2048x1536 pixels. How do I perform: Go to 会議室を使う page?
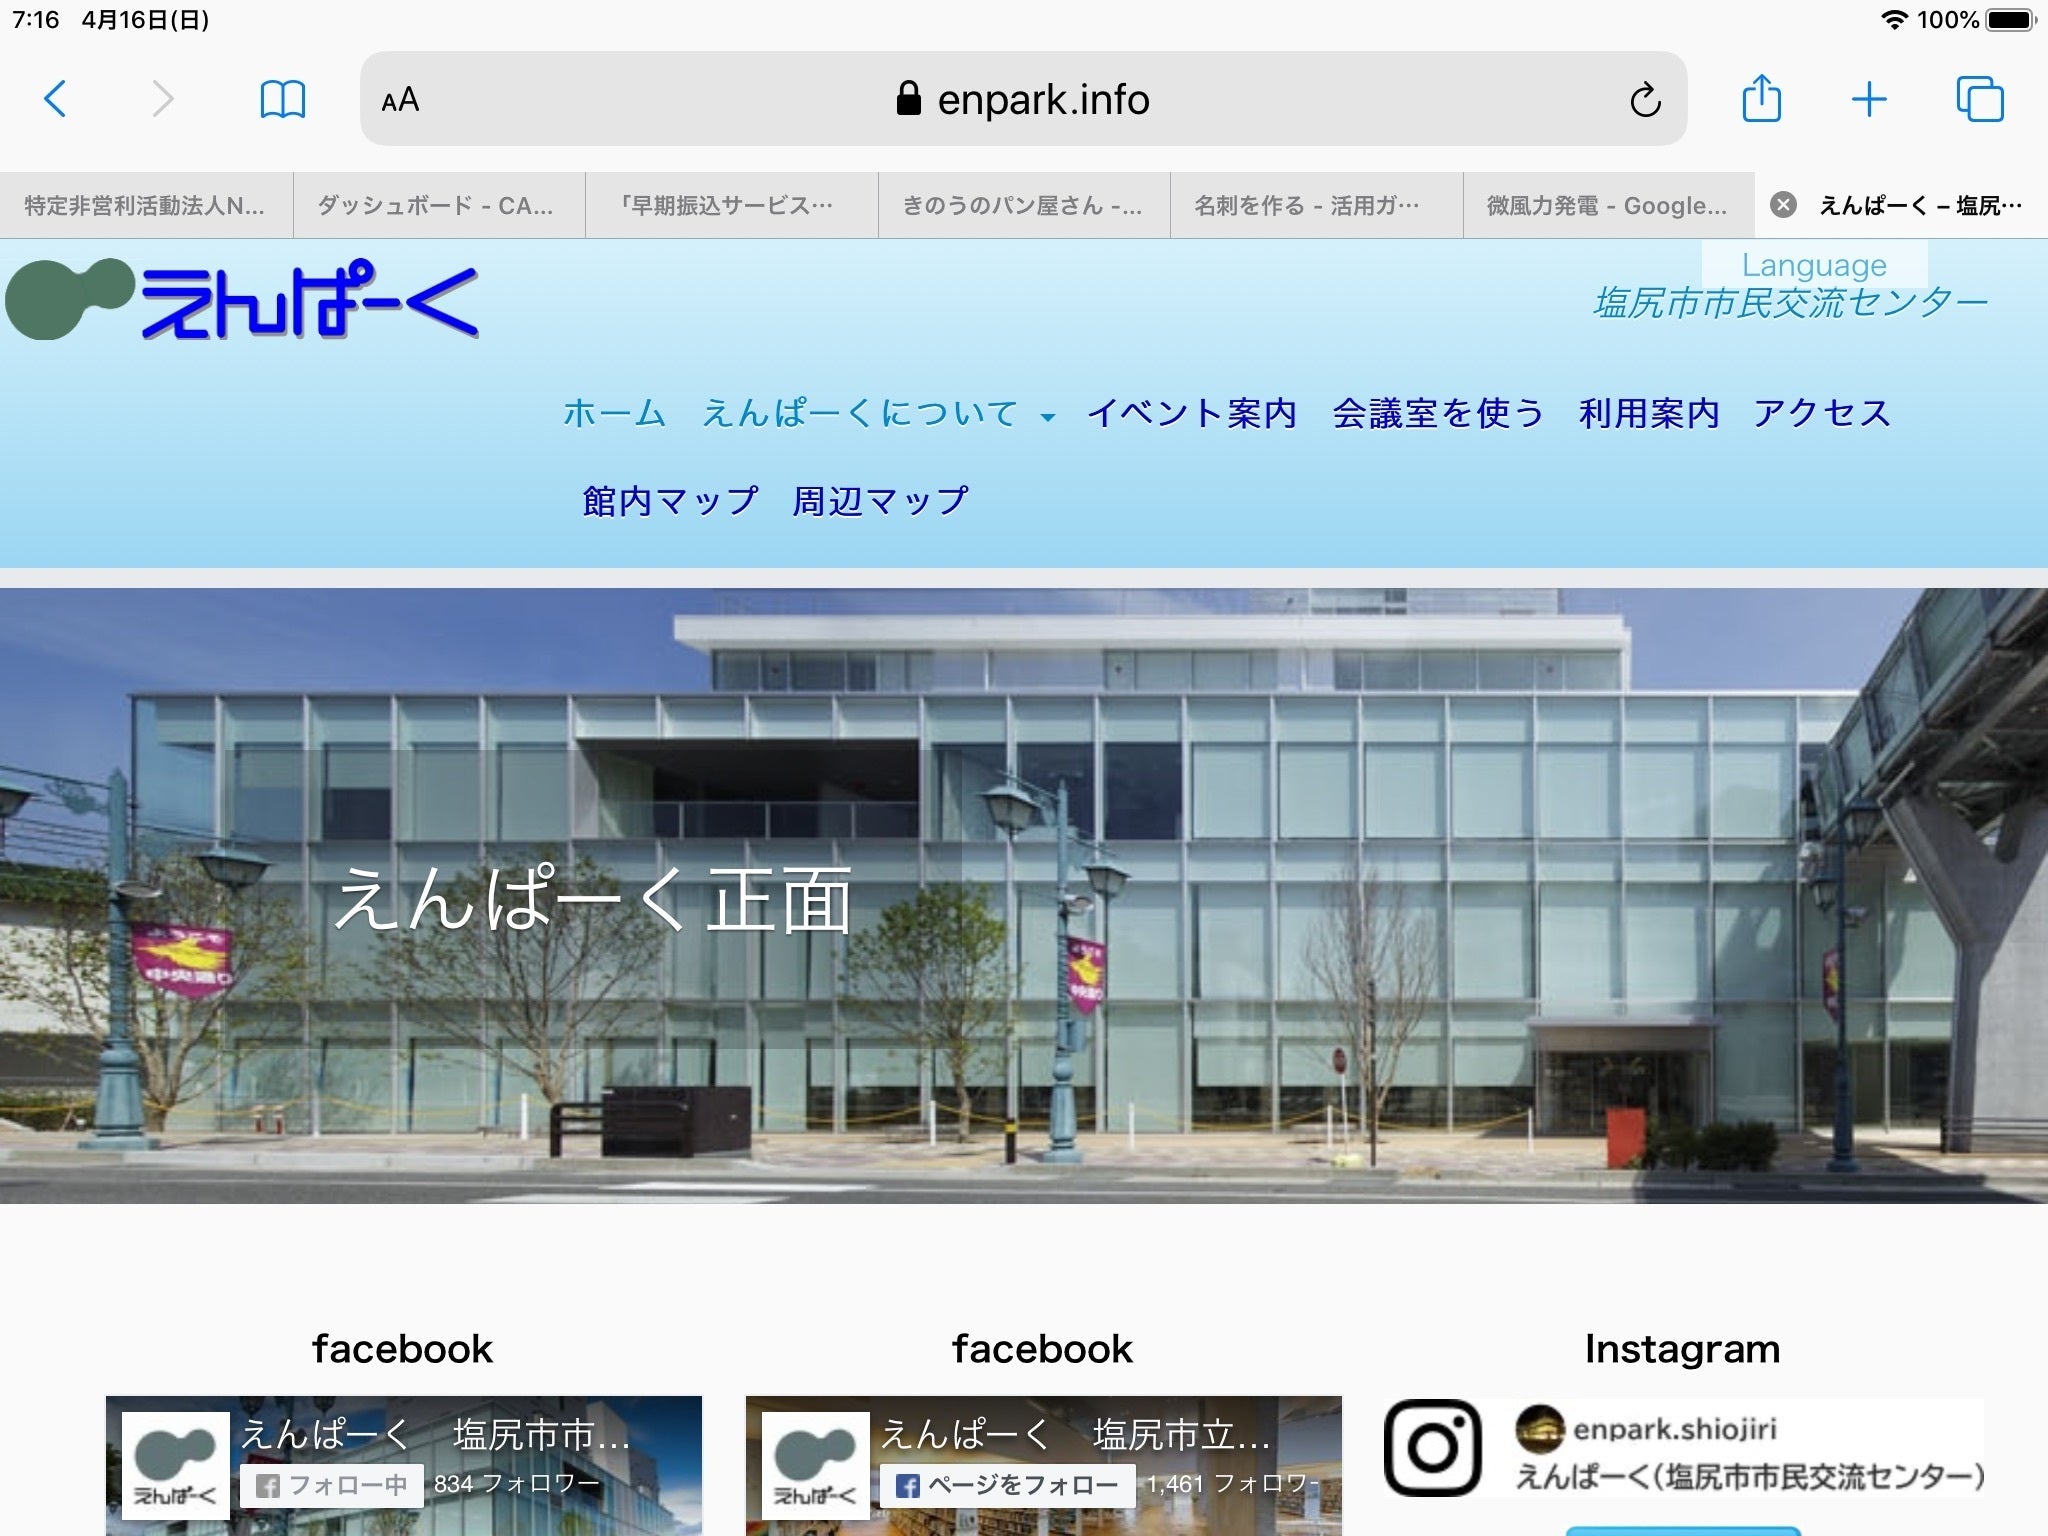pos(1437,413)
